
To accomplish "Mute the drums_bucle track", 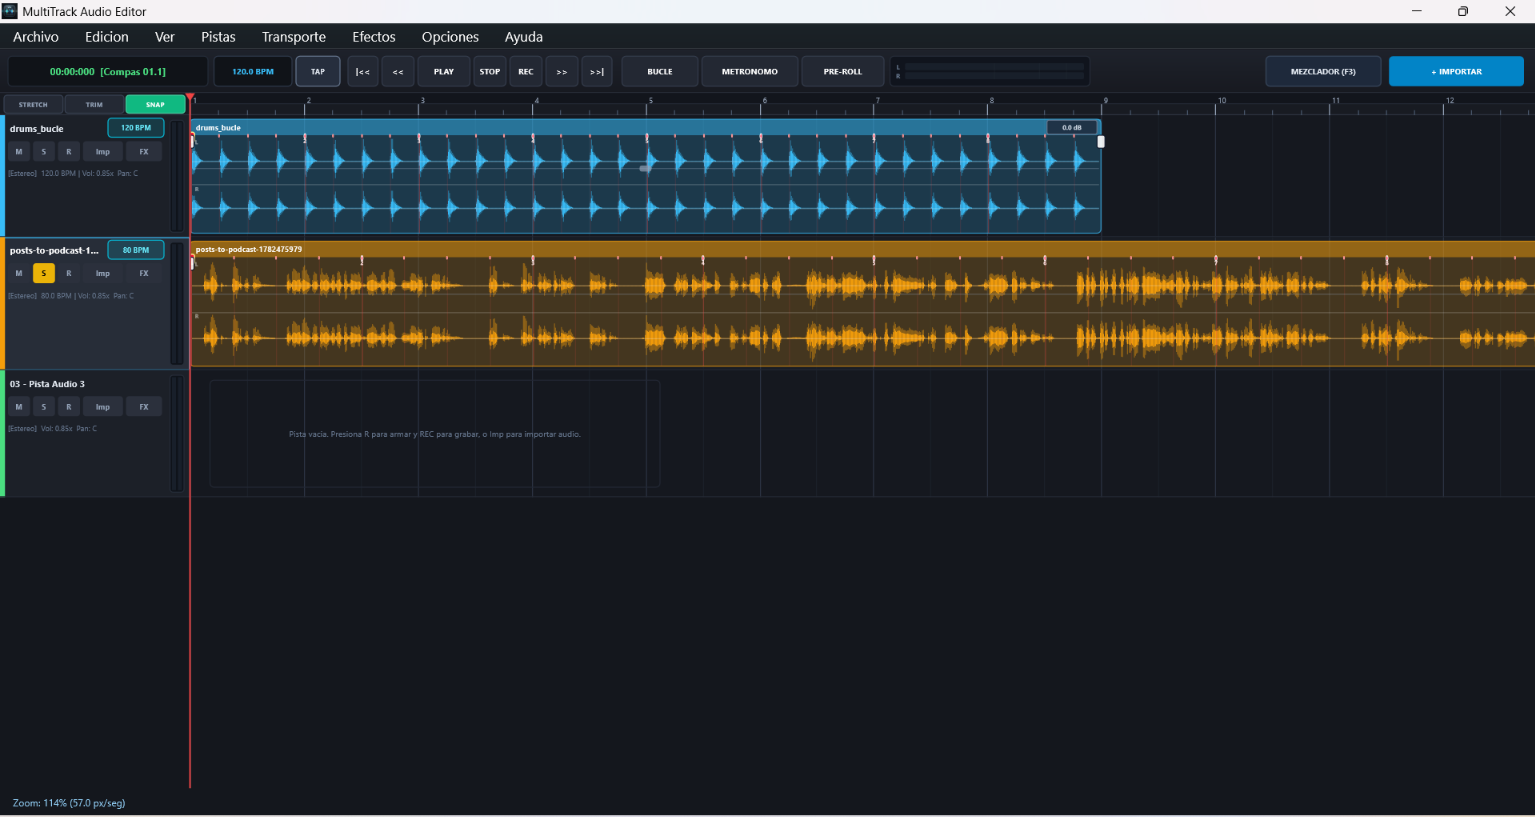I will pos(19,152).
